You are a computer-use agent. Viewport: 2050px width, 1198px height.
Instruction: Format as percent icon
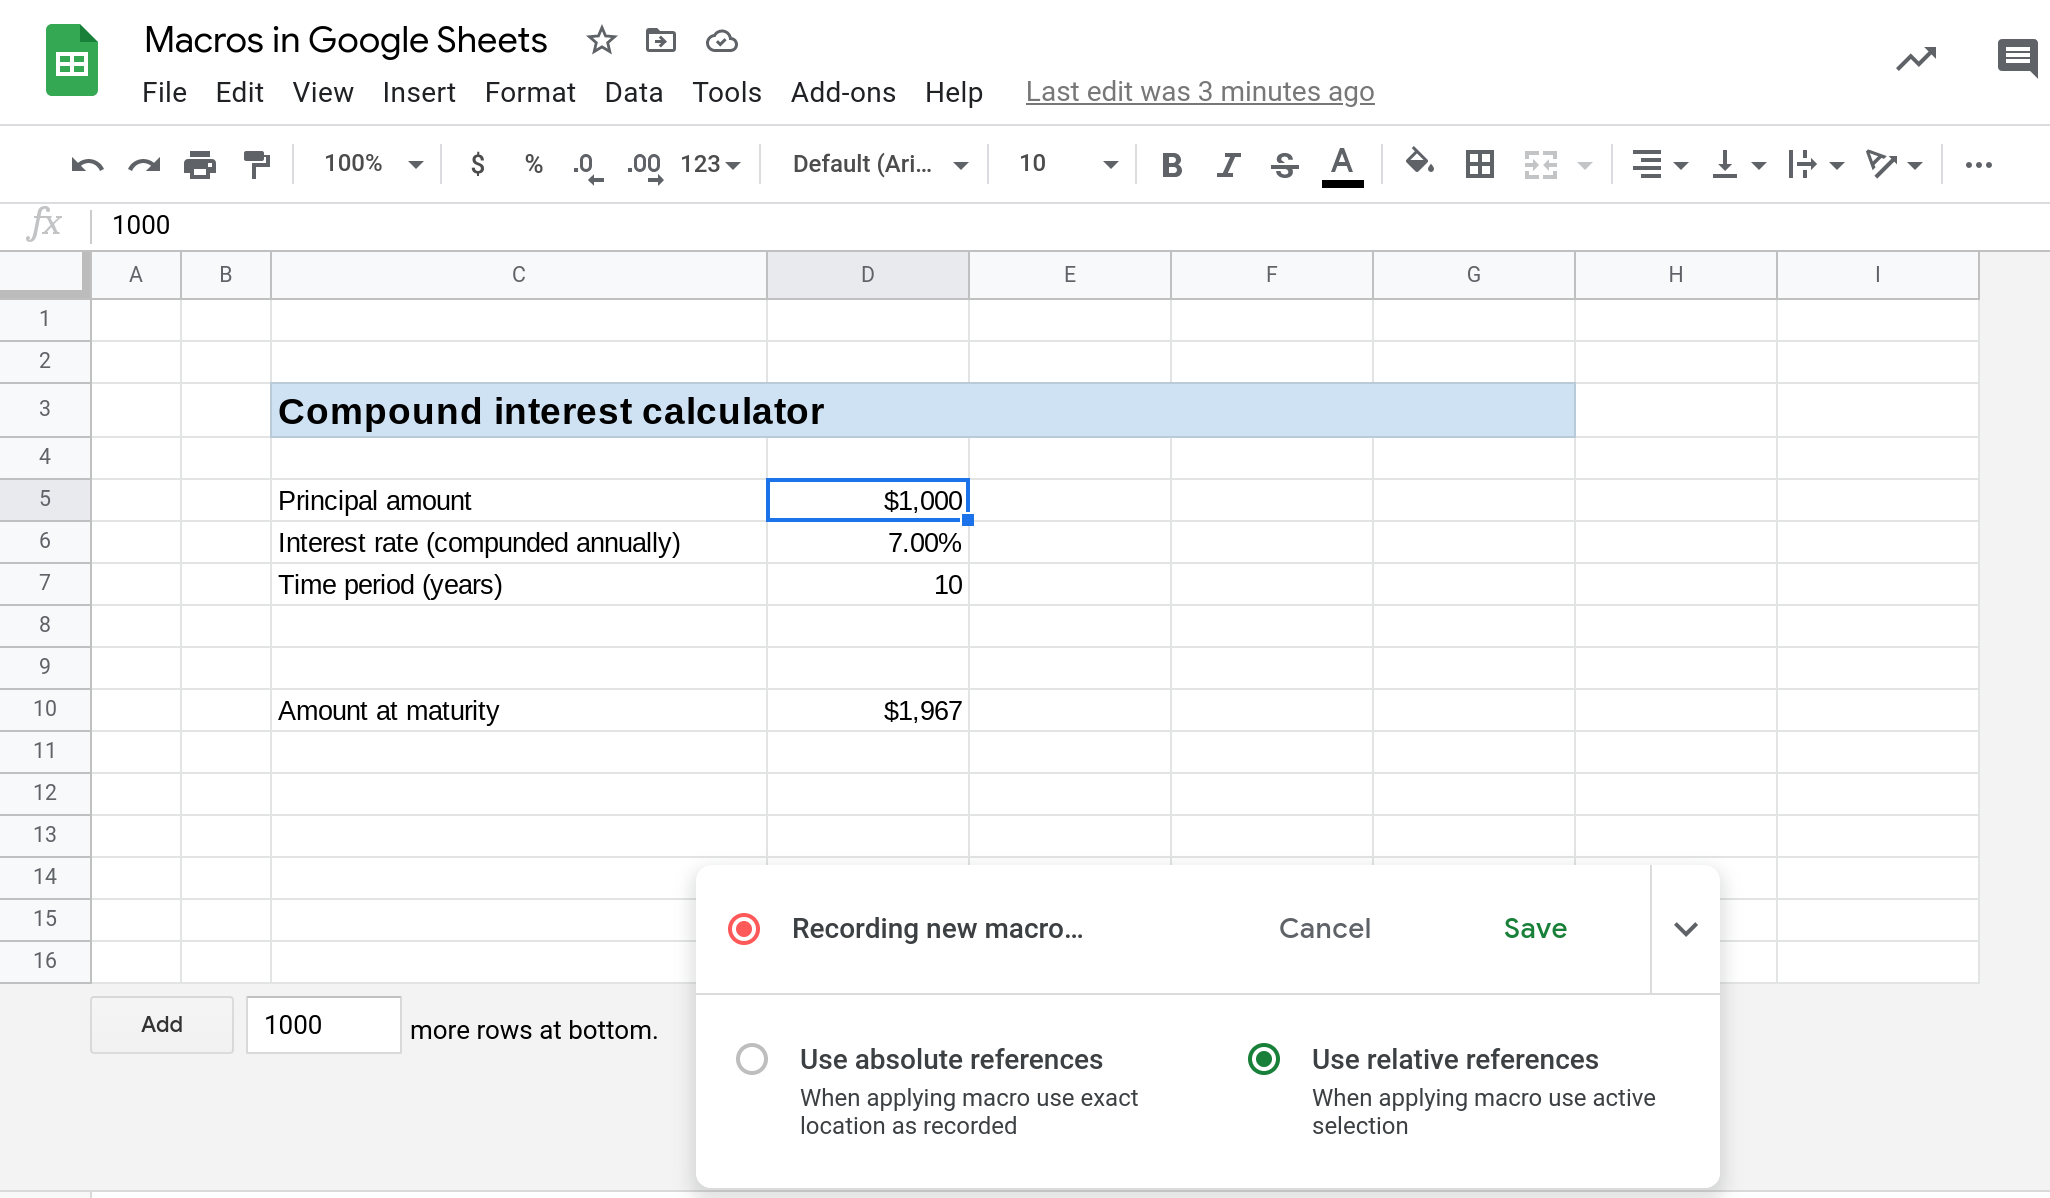click(x=534, y=164)
